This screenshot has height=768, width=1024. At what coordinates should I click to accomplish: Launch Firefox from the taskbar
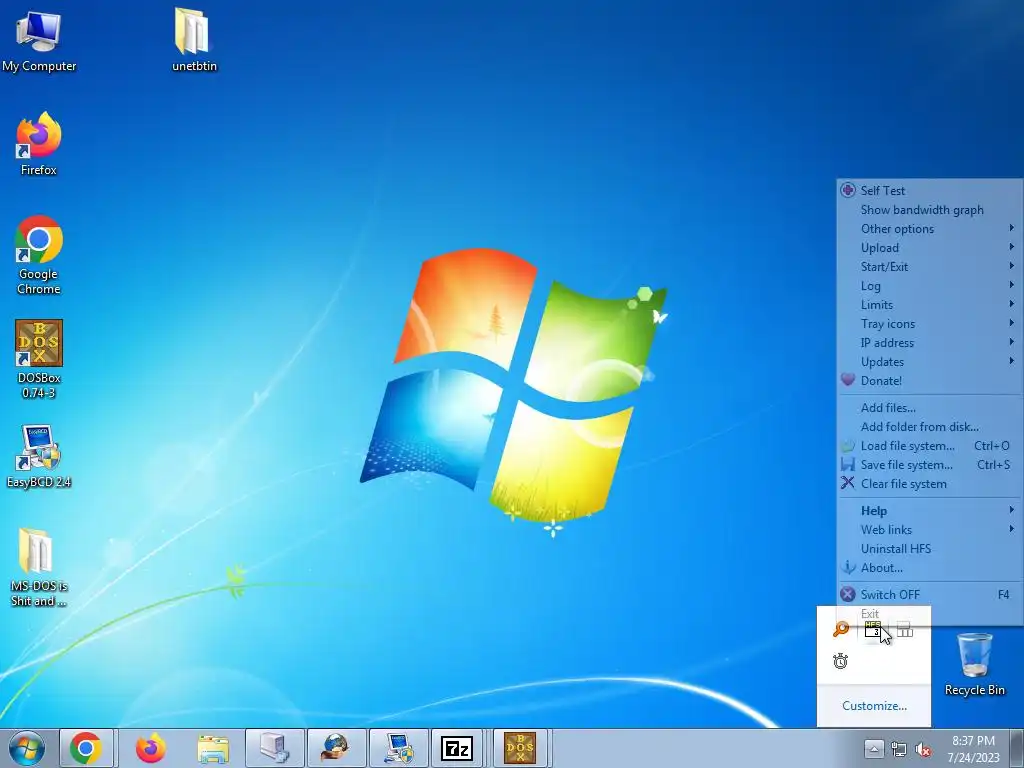coord(150,748)
